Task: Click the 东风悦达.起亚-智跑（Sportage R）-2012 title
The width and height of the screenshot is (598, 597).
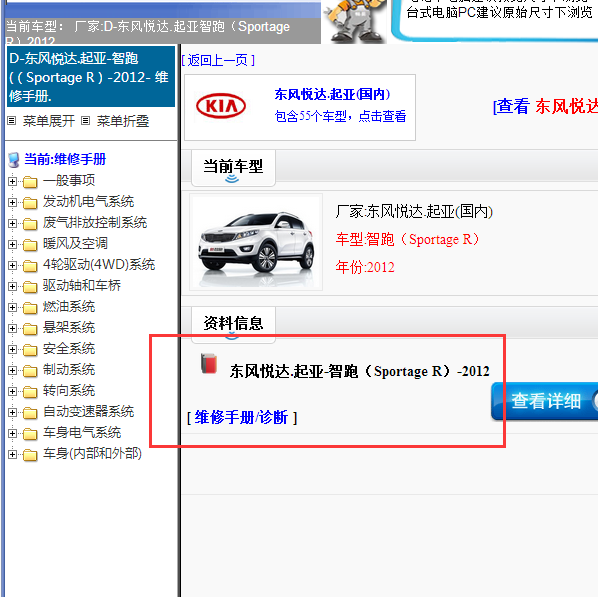Action: pyautogui.click(x=359, y=371)
